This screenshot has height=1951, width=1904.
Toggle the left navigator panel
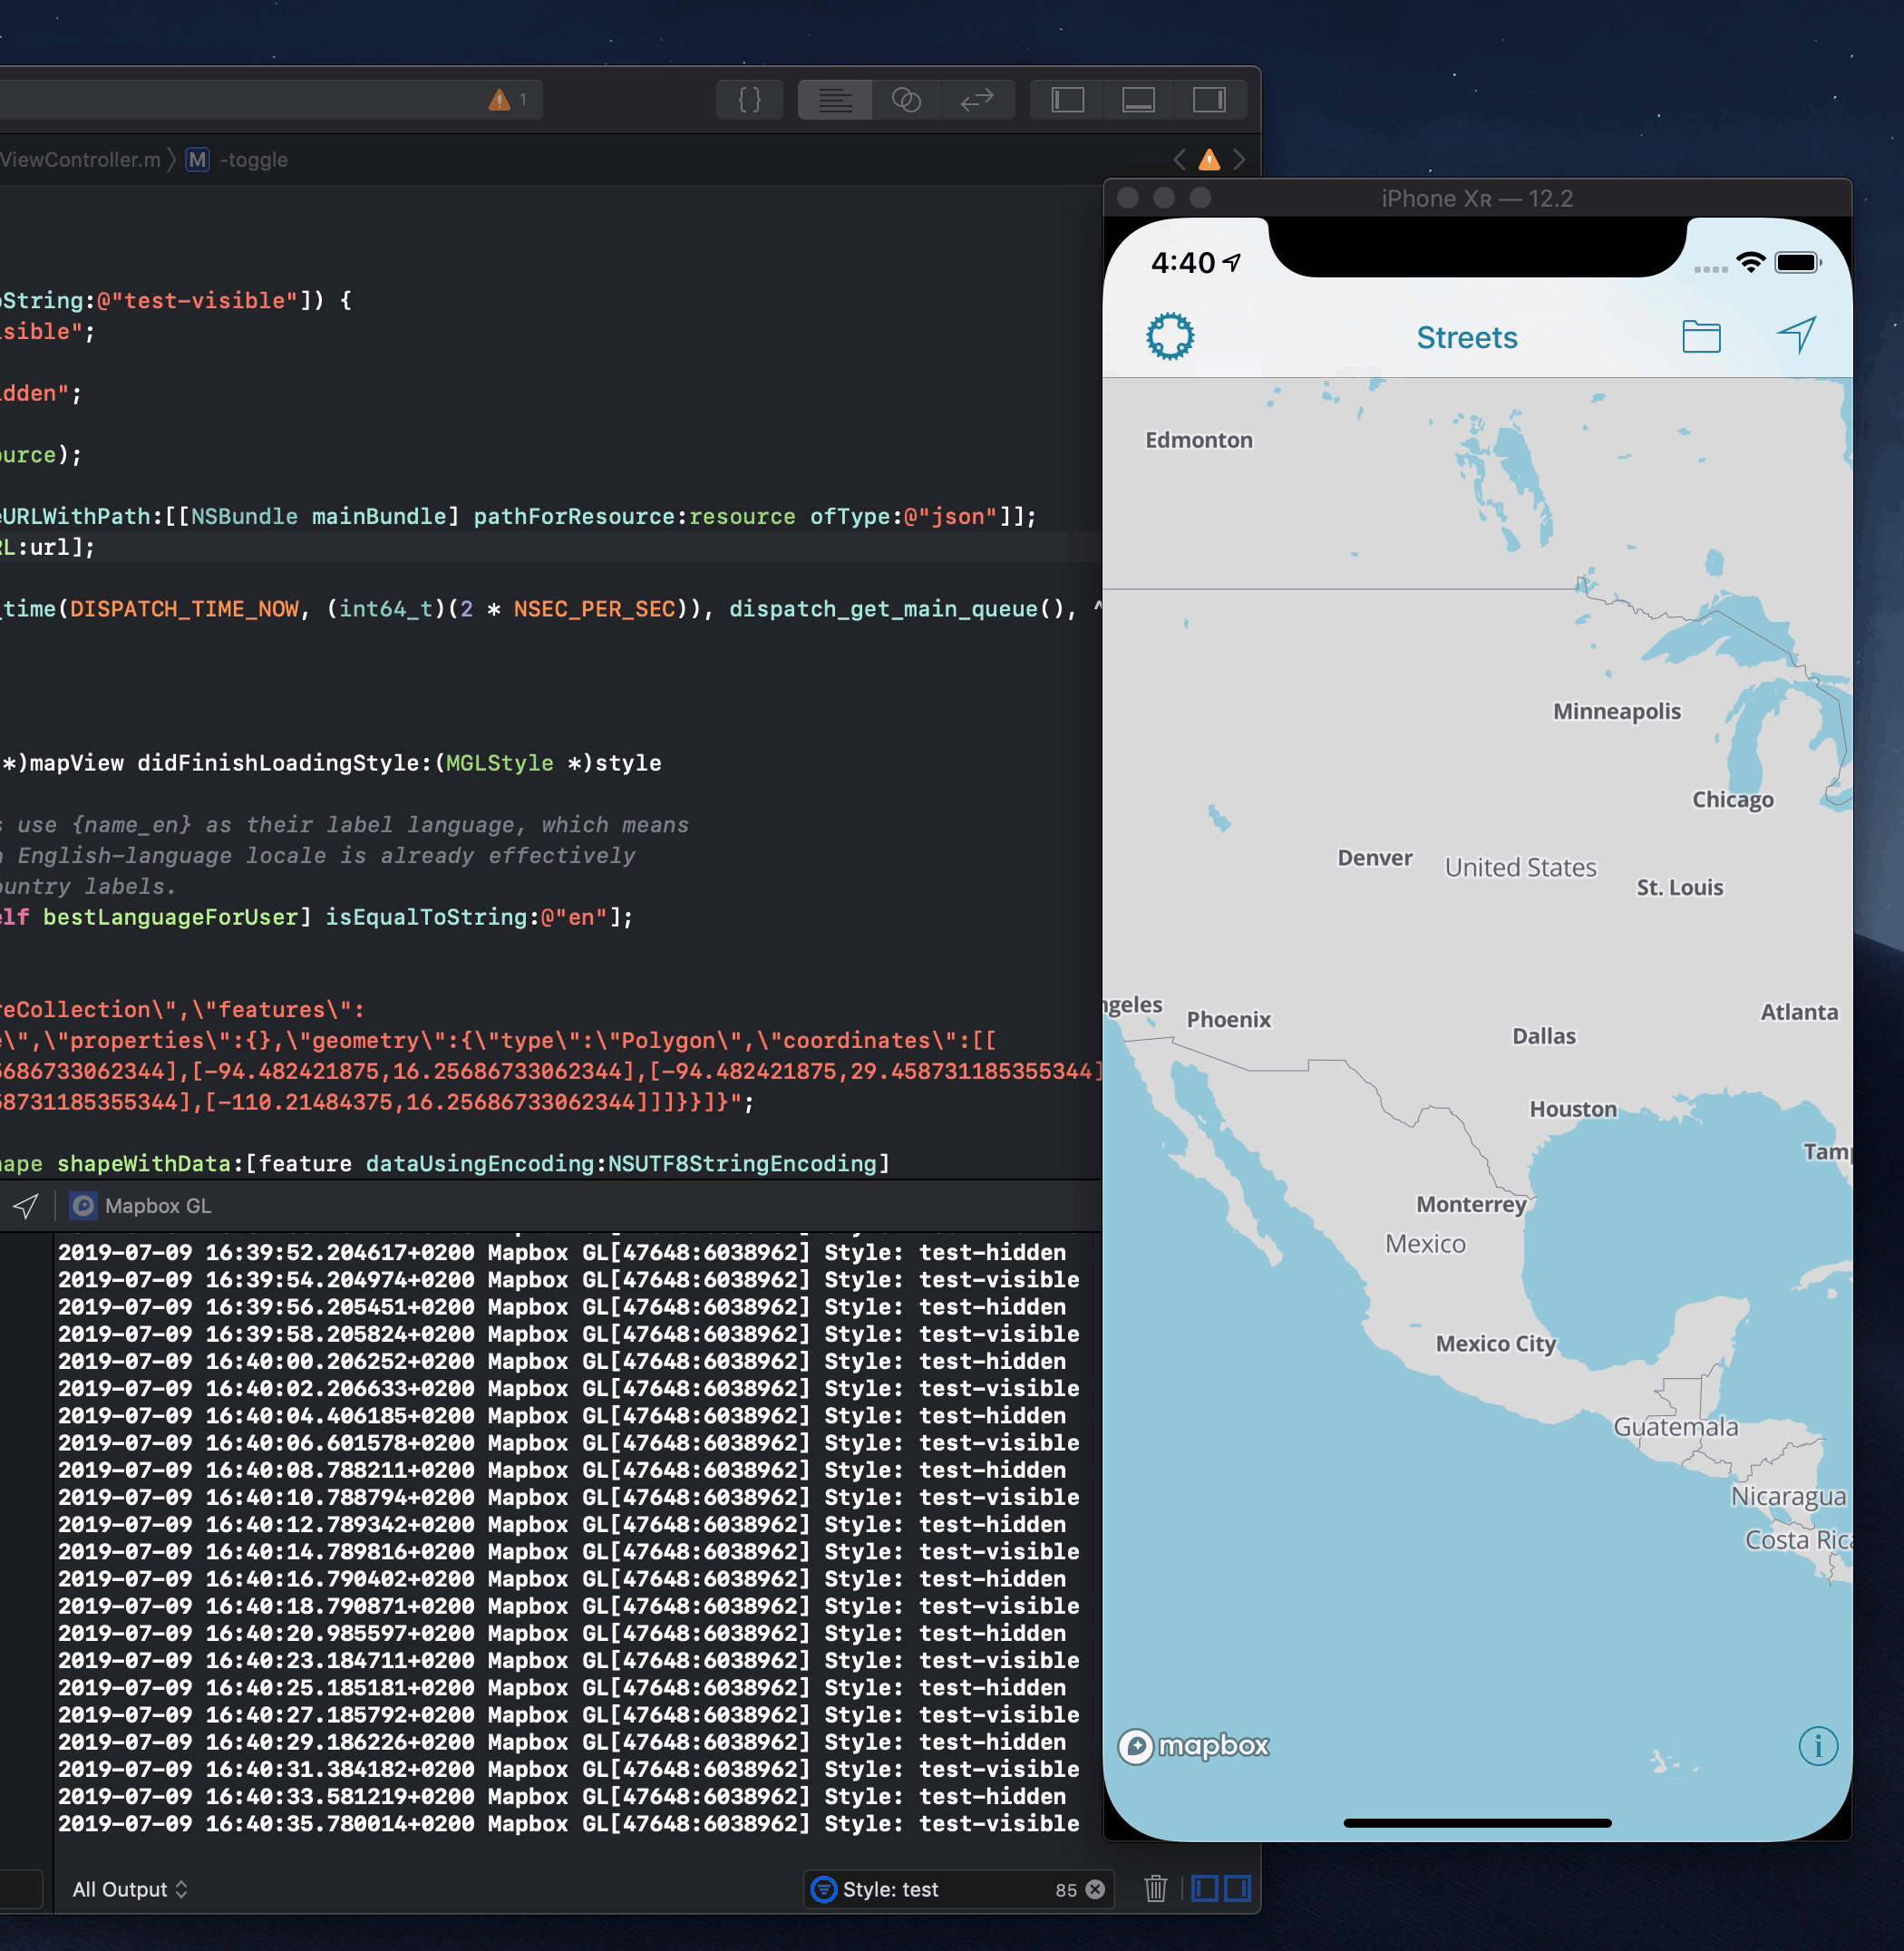coord(1068,100)
